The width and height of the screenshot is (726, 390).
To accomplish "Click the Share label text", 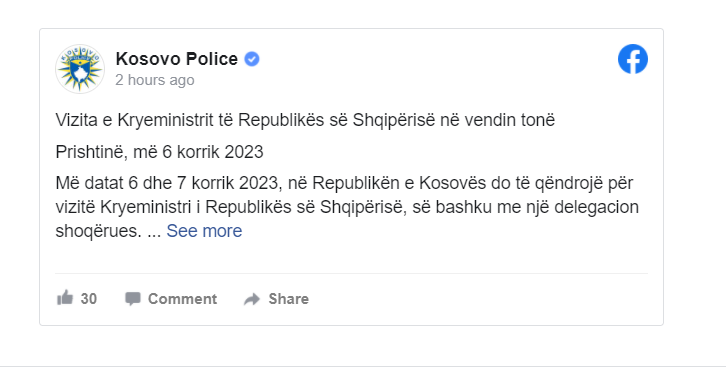I will pyautogui.click(x=288, y=299).
